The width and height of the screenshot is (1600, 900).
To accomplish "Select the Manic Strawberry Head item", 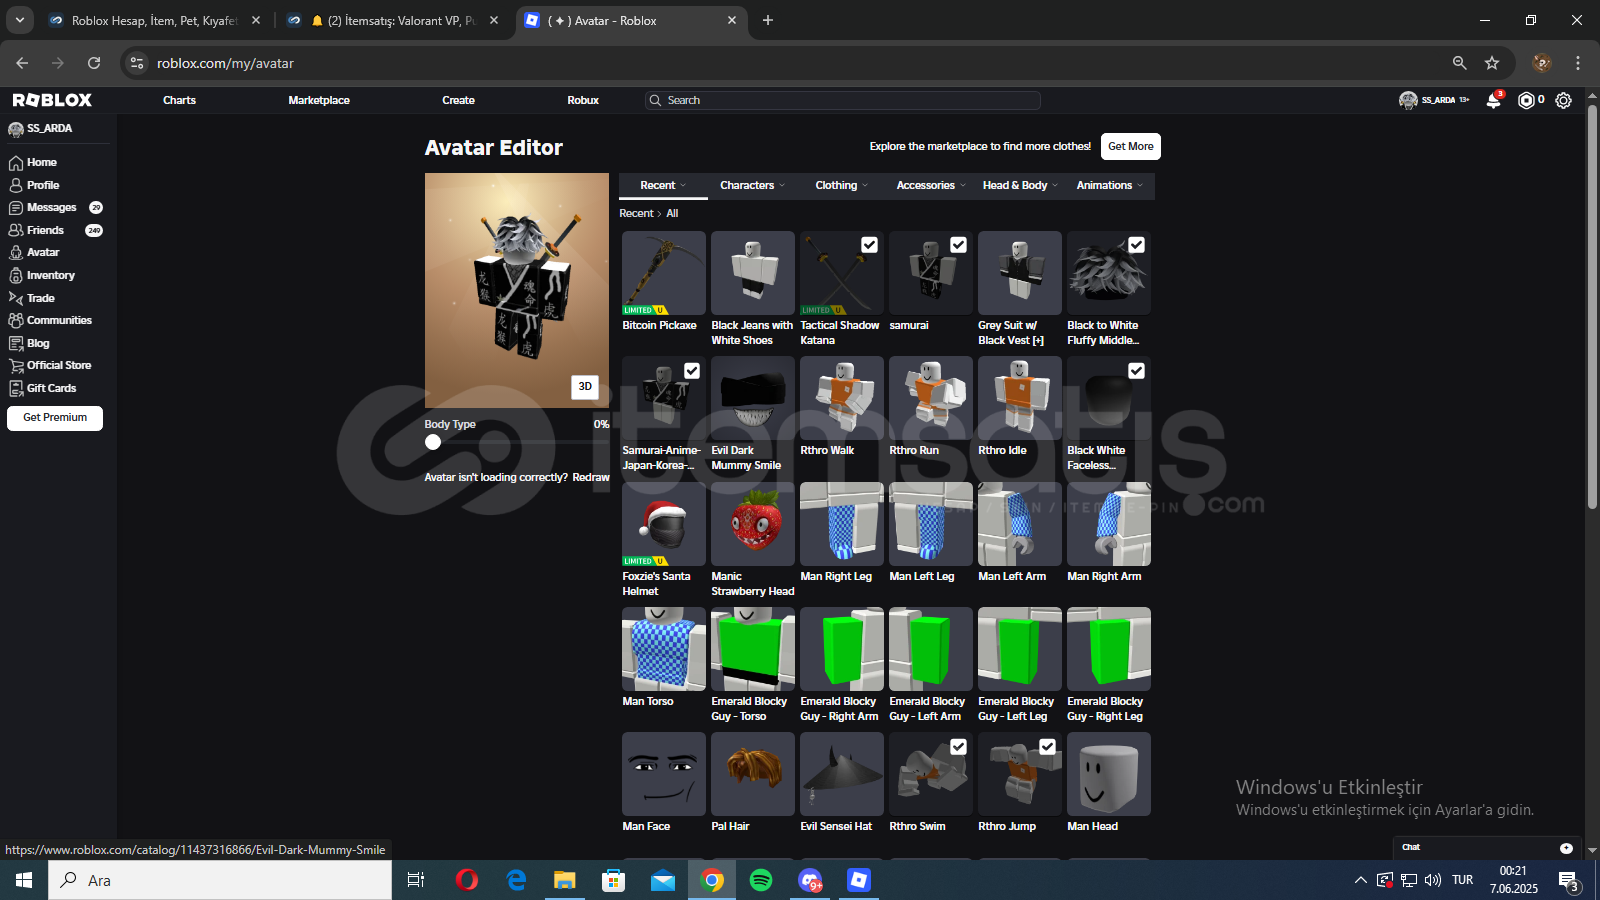I will click(x=753, y=524).
